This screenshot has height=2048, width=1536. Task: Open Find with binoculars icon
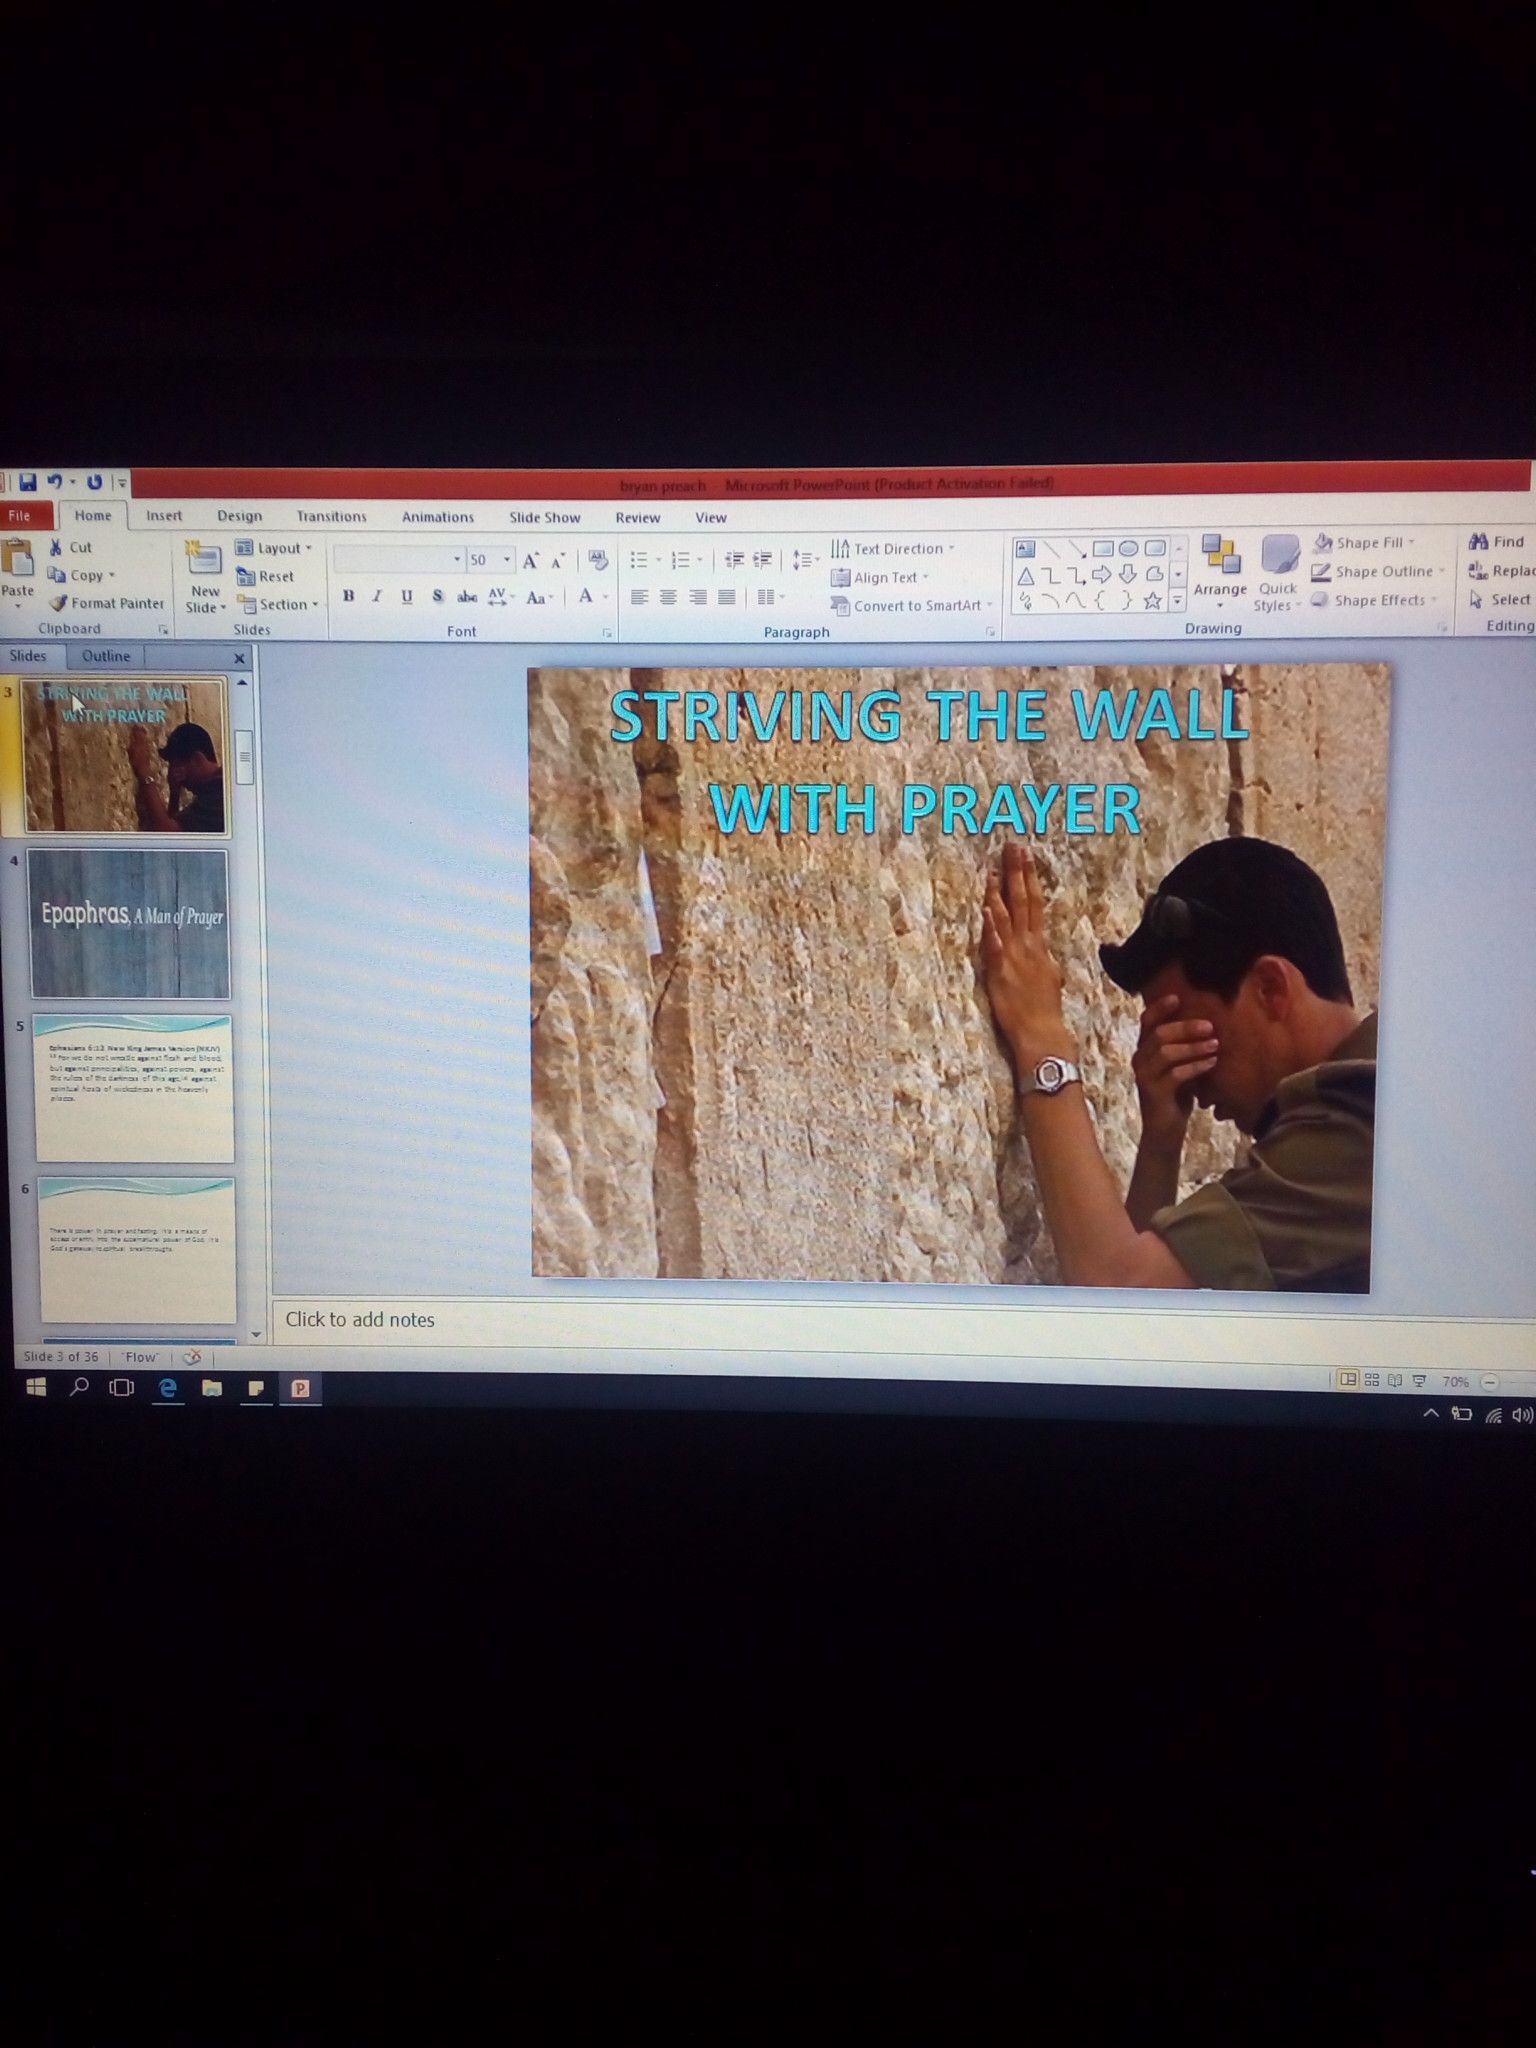click(x=1496, y=542)
